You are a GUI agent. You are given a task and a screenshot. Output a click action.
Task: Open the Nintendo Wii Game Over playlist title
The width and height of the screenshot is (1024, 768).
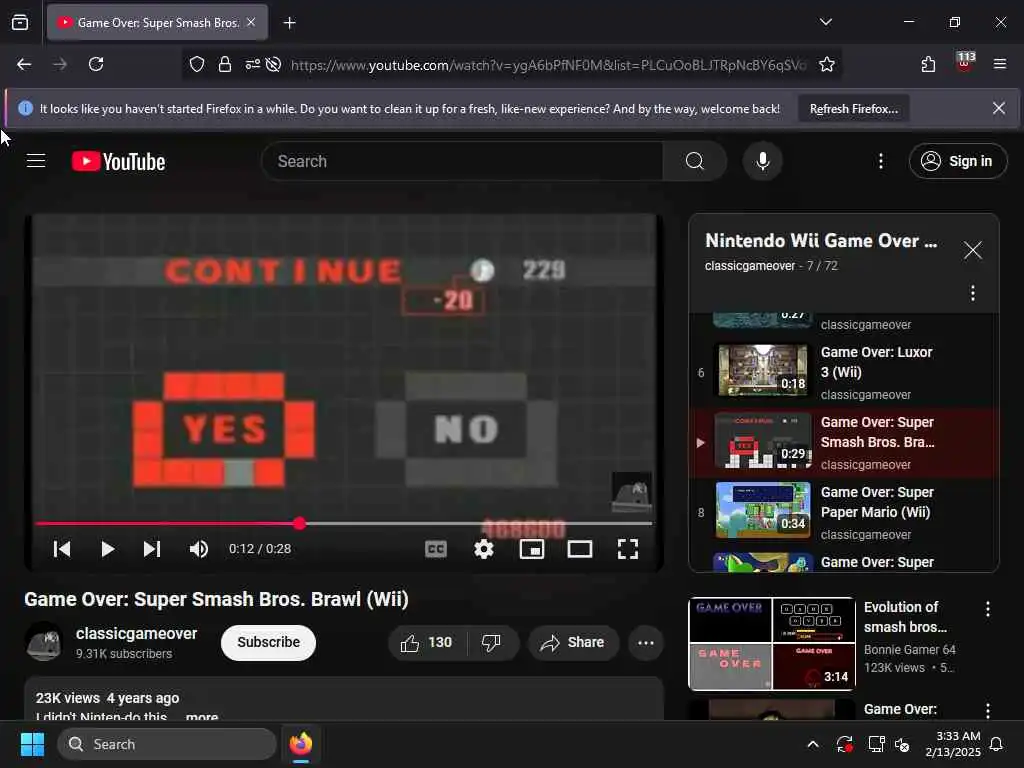click(x=821, y=241)
